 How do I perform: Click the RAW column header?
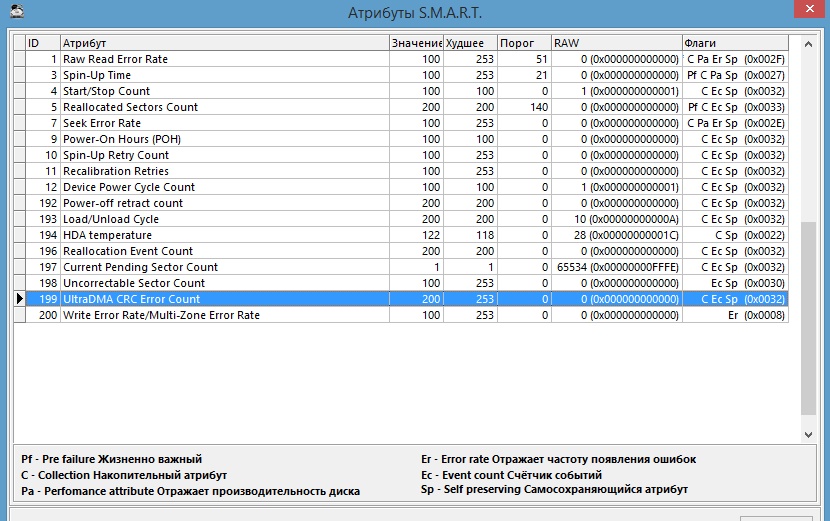click(617, 43)
